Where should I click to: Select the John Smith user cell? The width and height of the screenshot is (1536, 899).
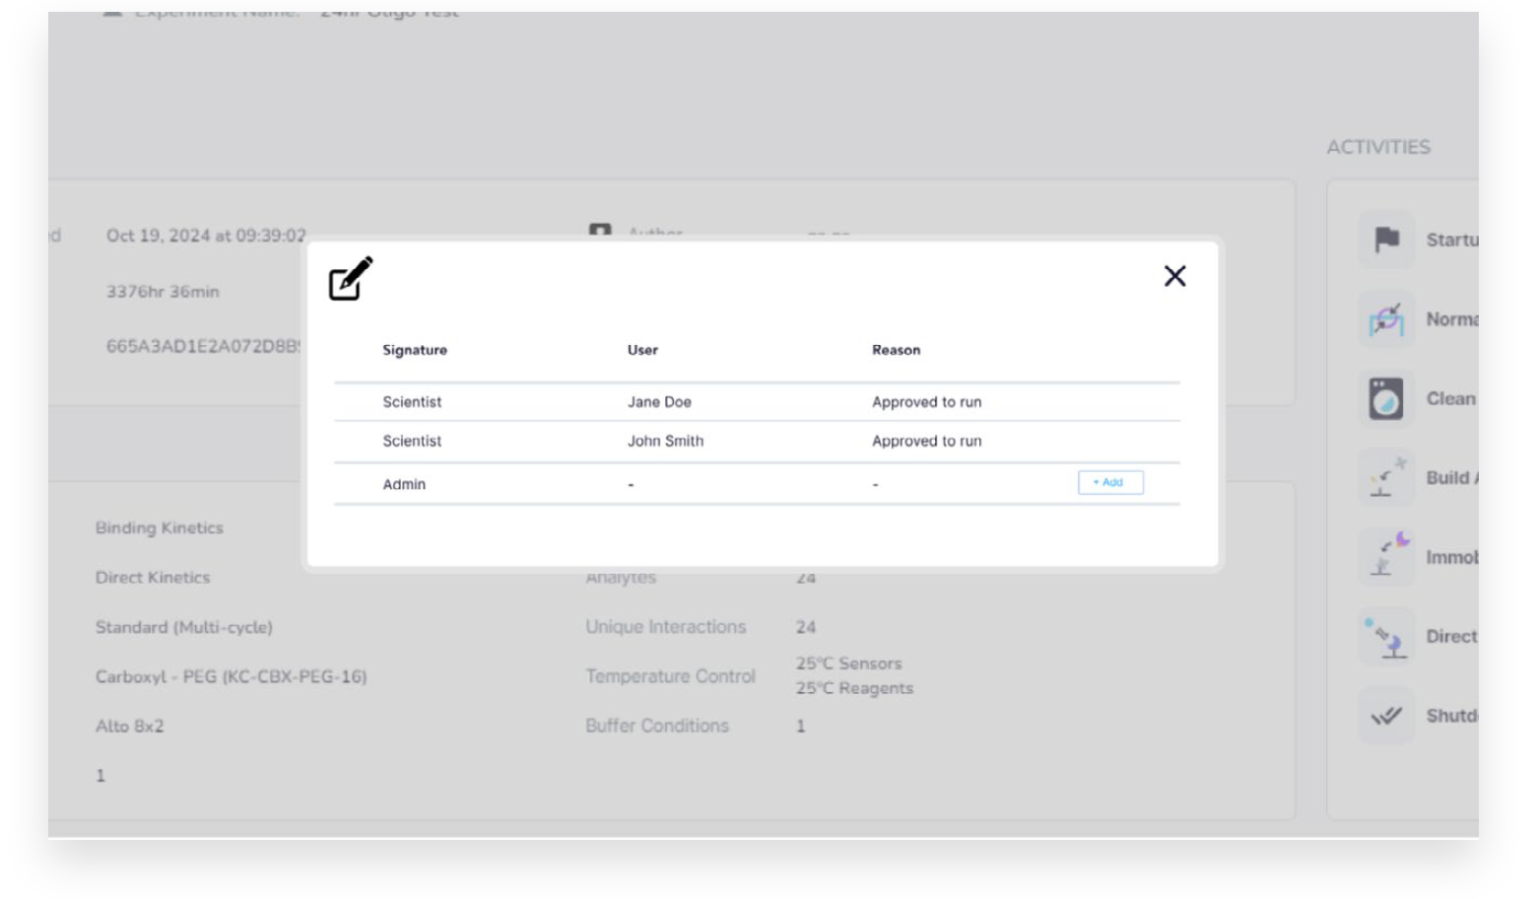[665, 441]
